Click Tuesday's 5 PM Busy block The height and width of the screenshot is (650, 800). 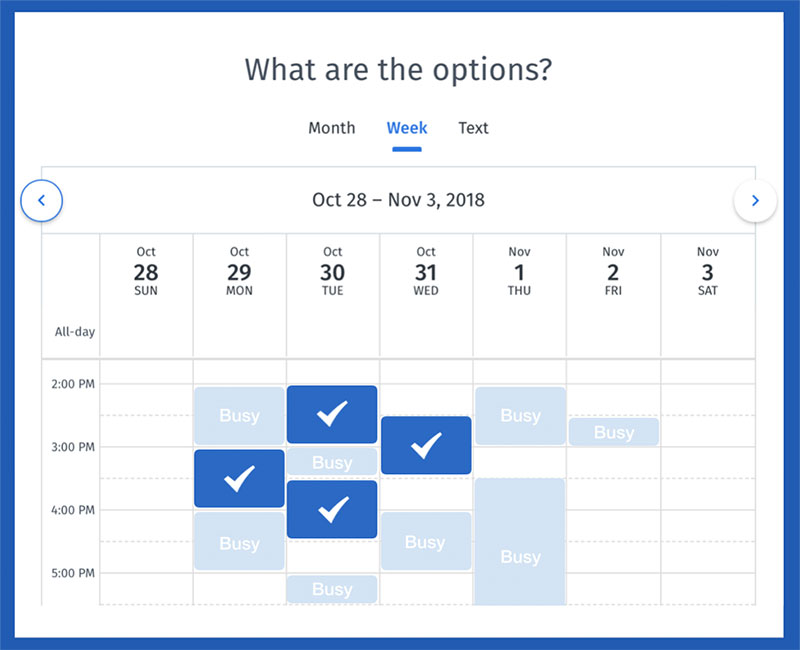(332, 589)
